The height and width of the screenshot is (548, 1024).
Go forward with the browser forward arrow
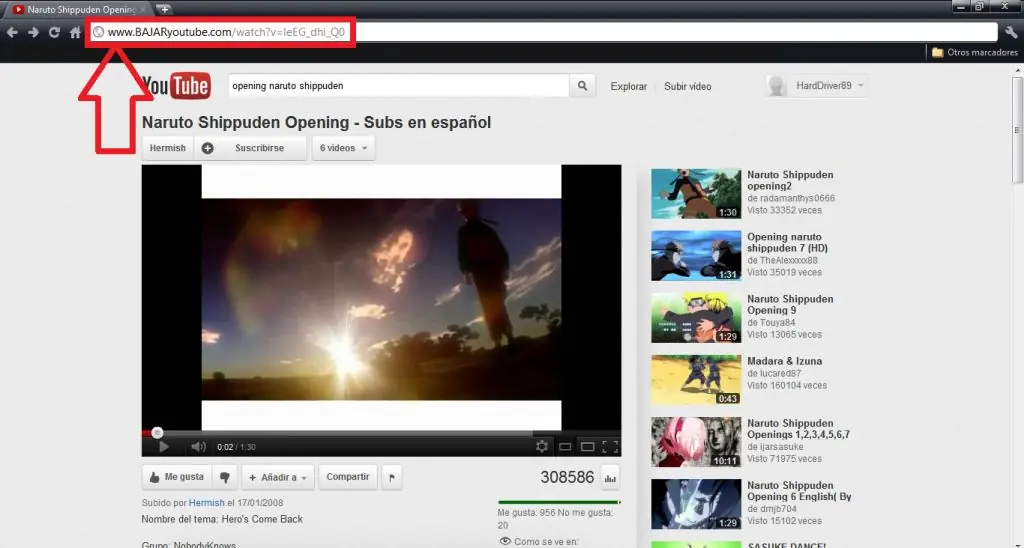click(33, 33)
